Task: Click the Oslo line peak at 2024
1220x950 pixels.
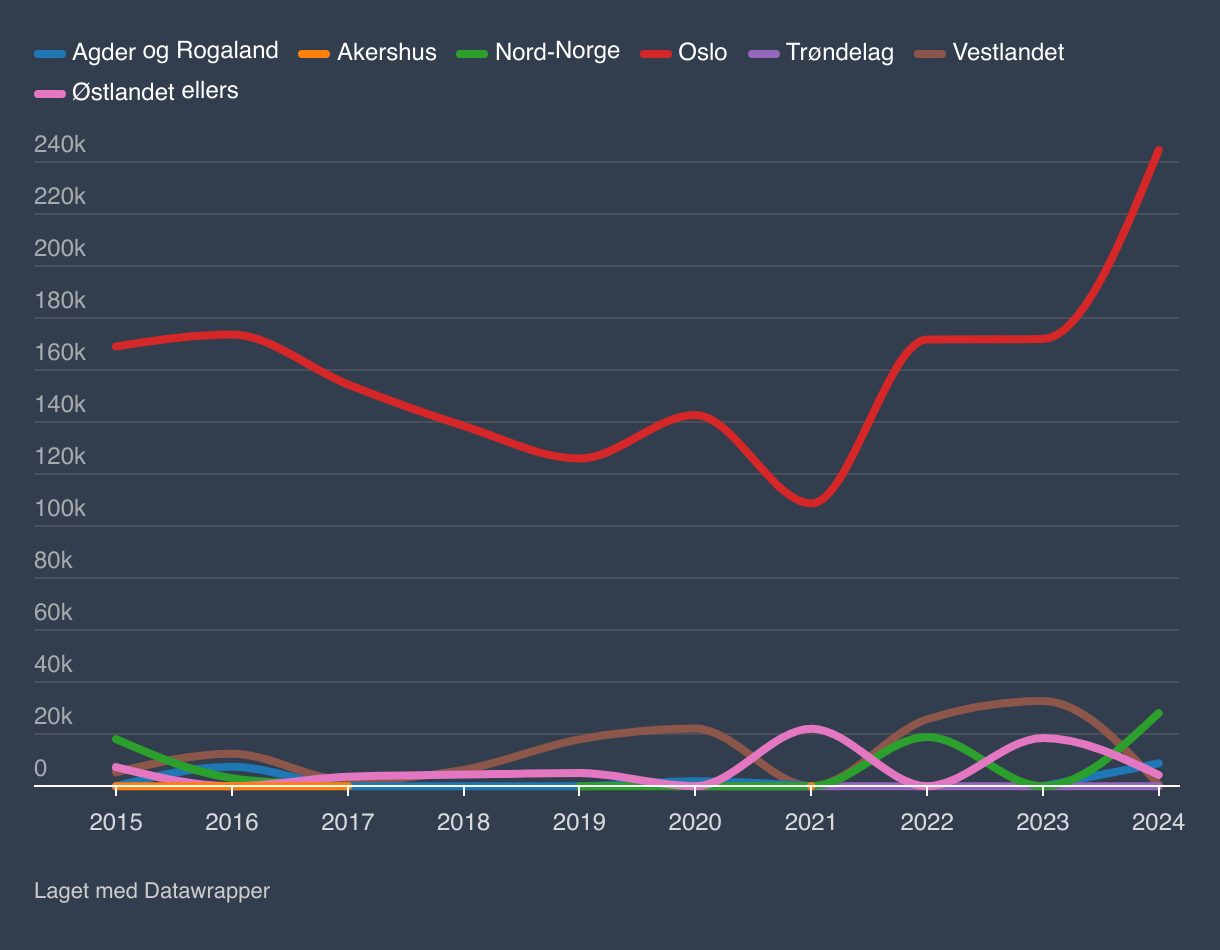Action: [x=1158, y=150]
